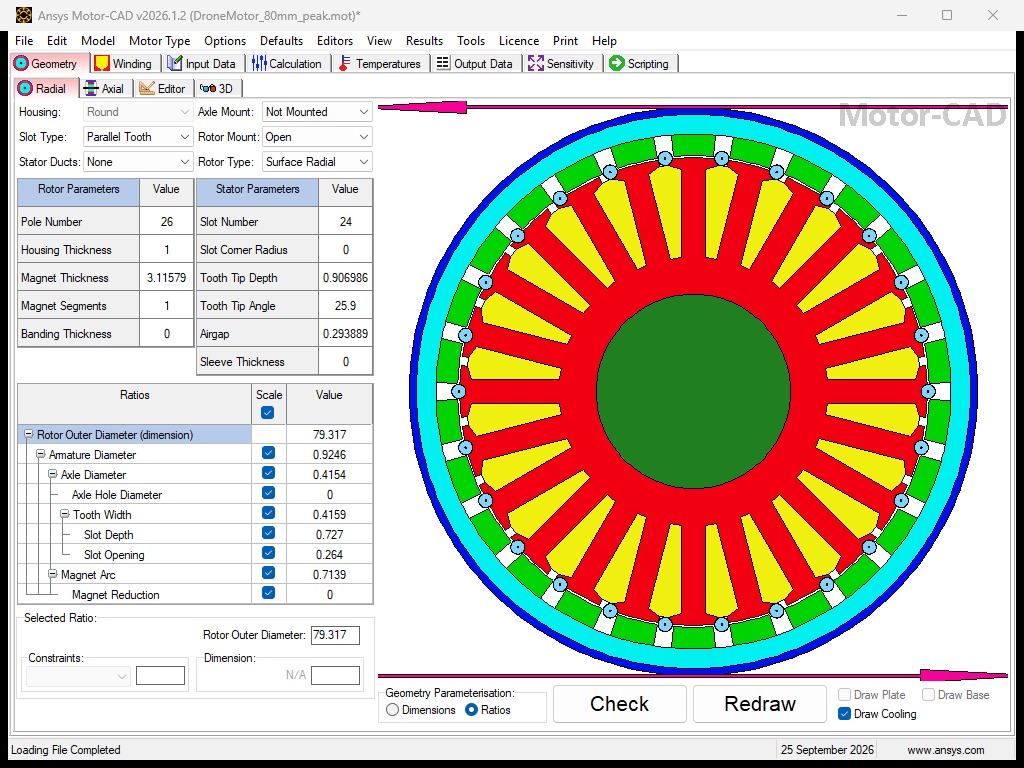The height and width of the screenshot is (768, 1024).
Task: Select the Tooth Tip Angle value 25.9
Action: [x=345, y=306]
